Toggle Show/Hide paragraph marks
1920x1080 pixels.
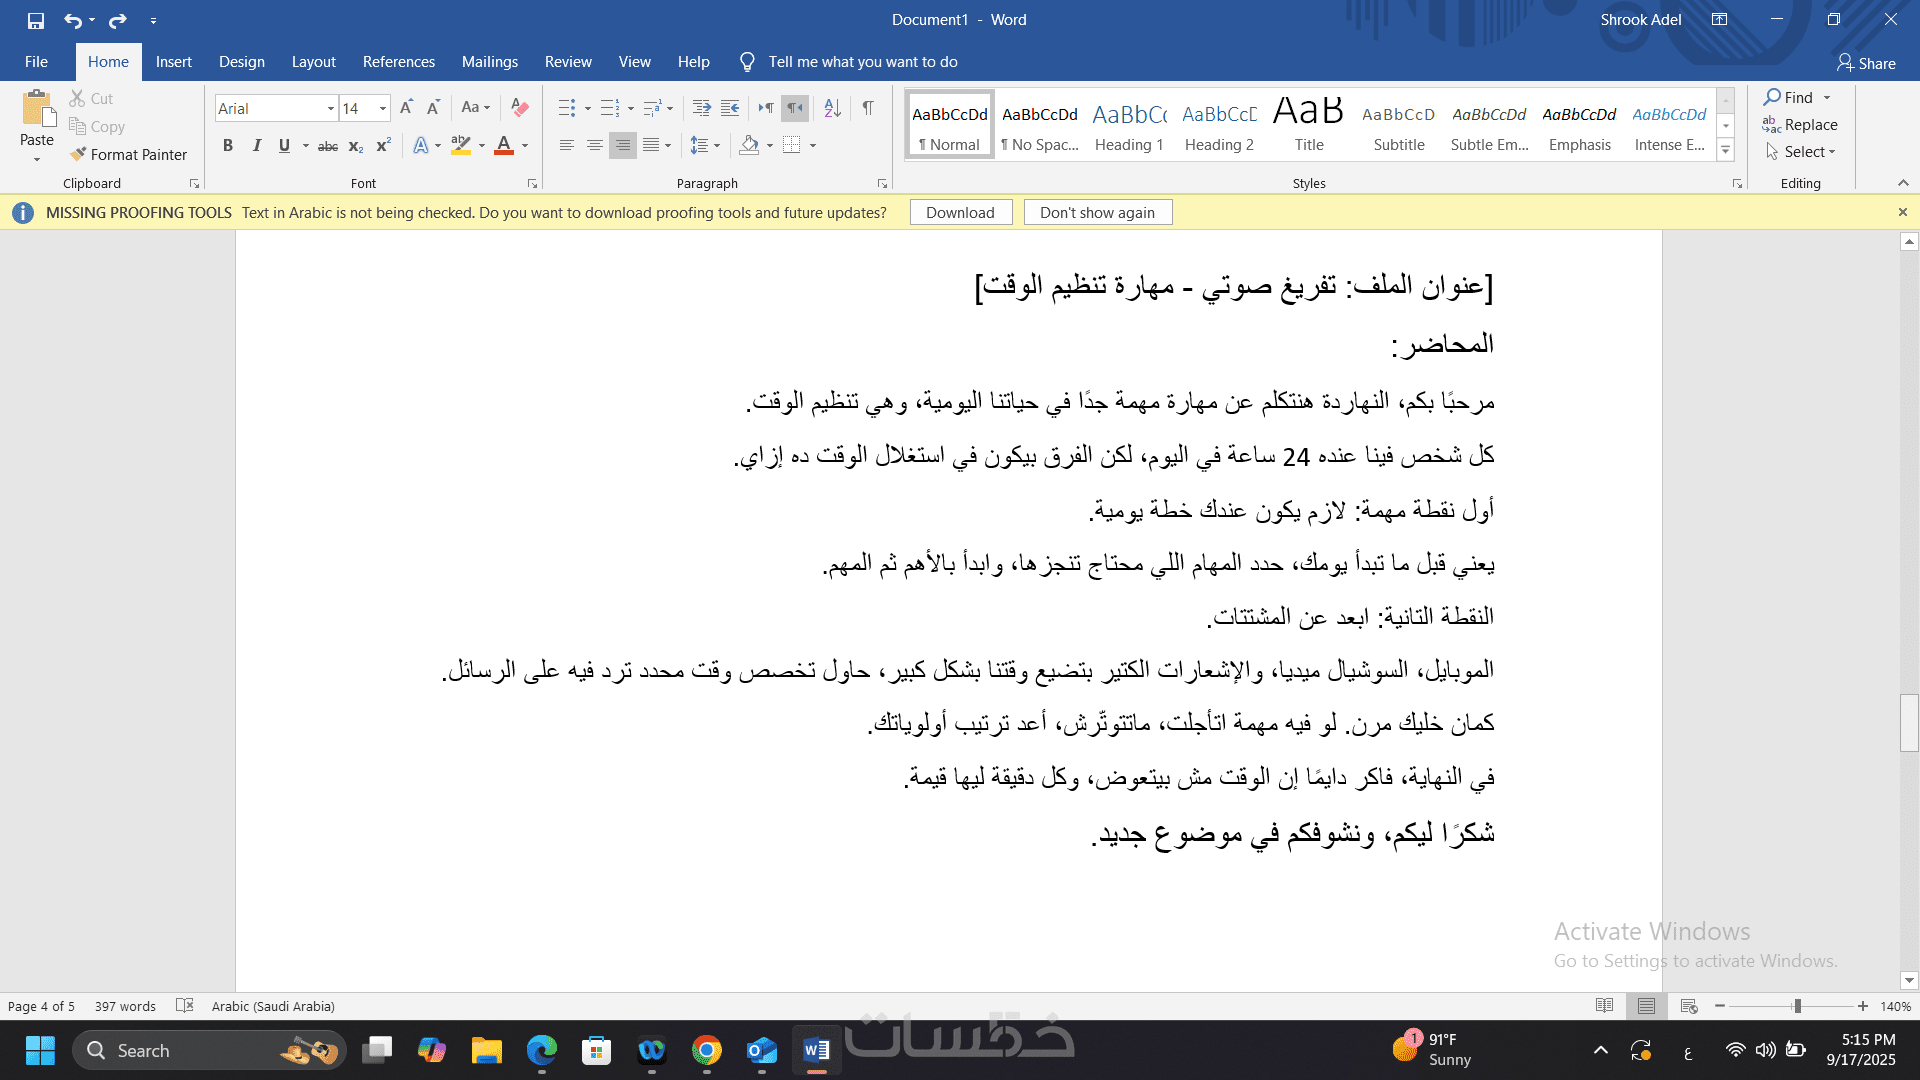pyautogui.click(x=868, y=108)
